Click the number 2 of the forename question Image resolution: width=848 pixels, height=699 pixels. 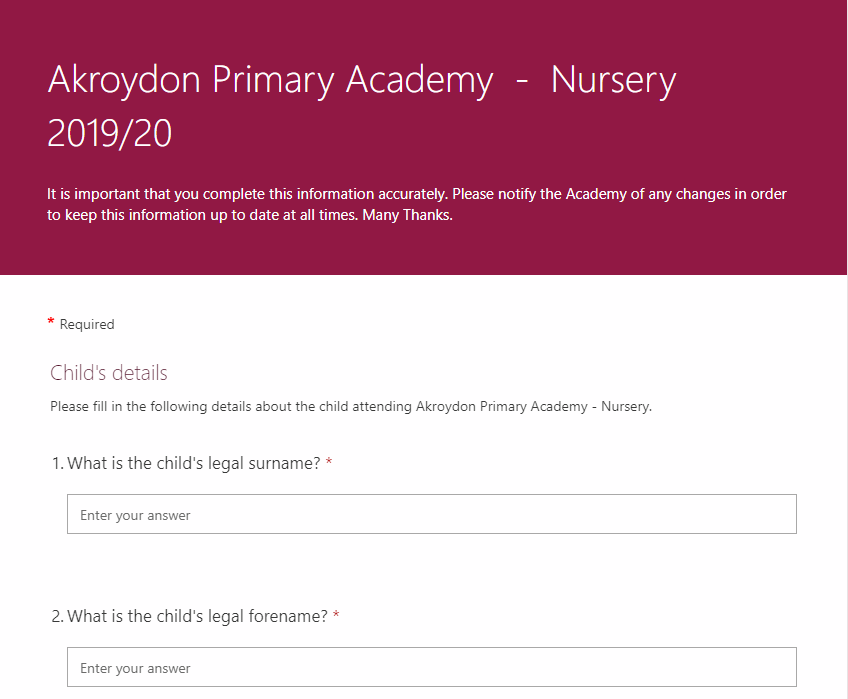[x=57, y=617]
